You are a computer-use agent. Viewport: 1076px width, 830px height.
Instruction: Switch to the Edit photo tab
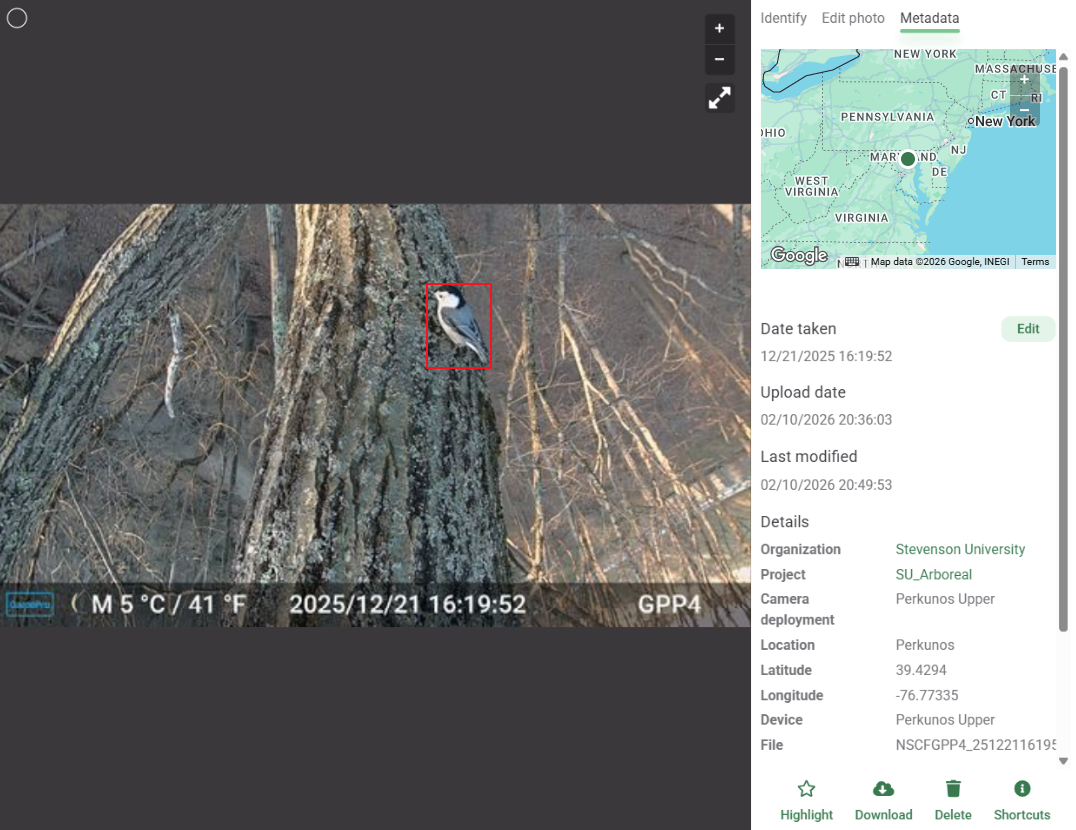pyautogui.click(x=853, y=18)
